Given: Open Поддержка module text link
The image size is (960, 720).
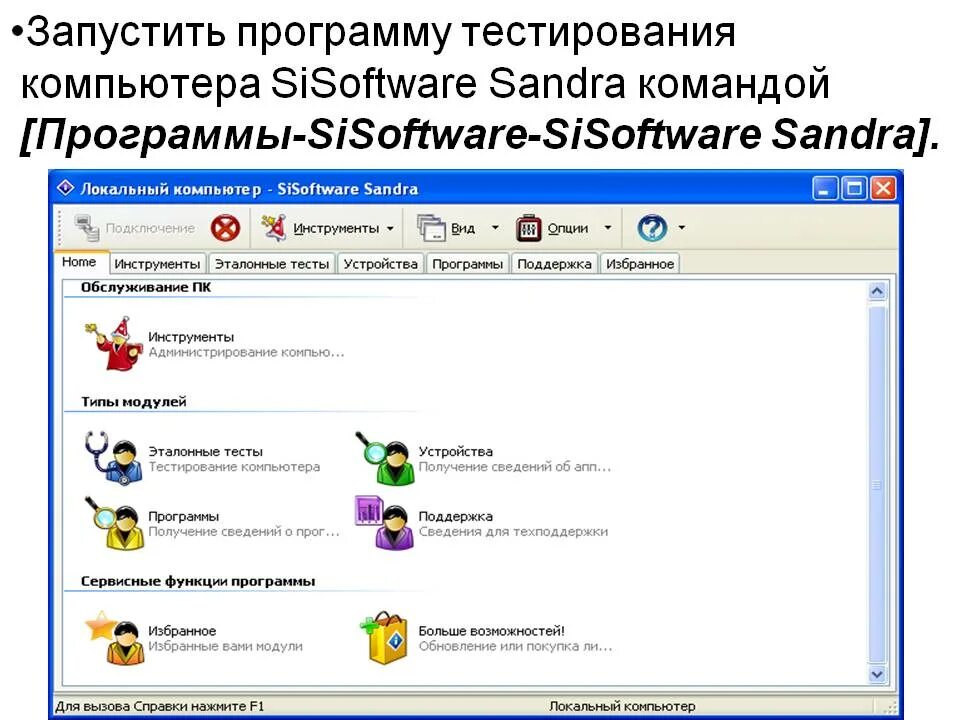Looking at the screenshot, I should [456, 516].
